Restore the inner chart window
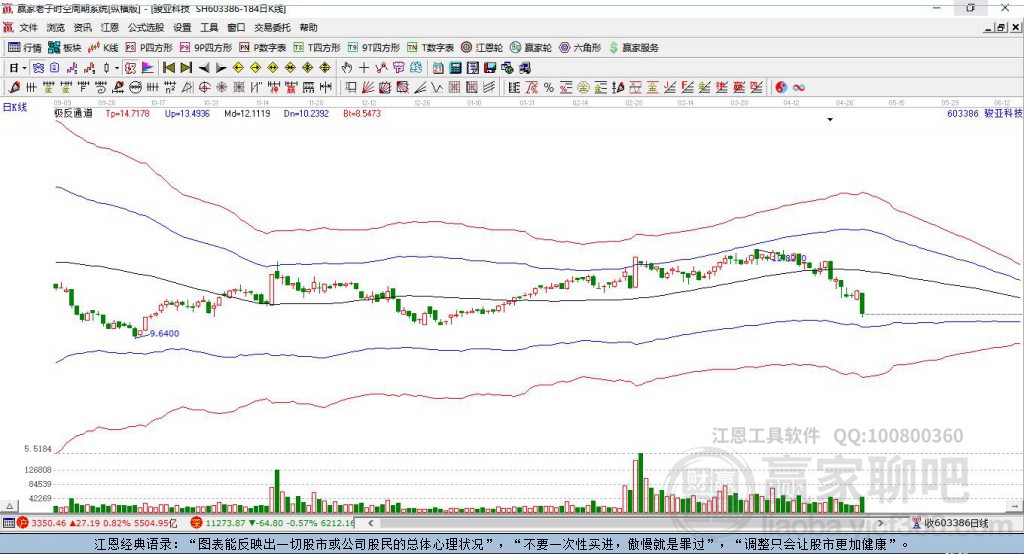The width and height of the screenshot is (1024, 554). 1001,27
